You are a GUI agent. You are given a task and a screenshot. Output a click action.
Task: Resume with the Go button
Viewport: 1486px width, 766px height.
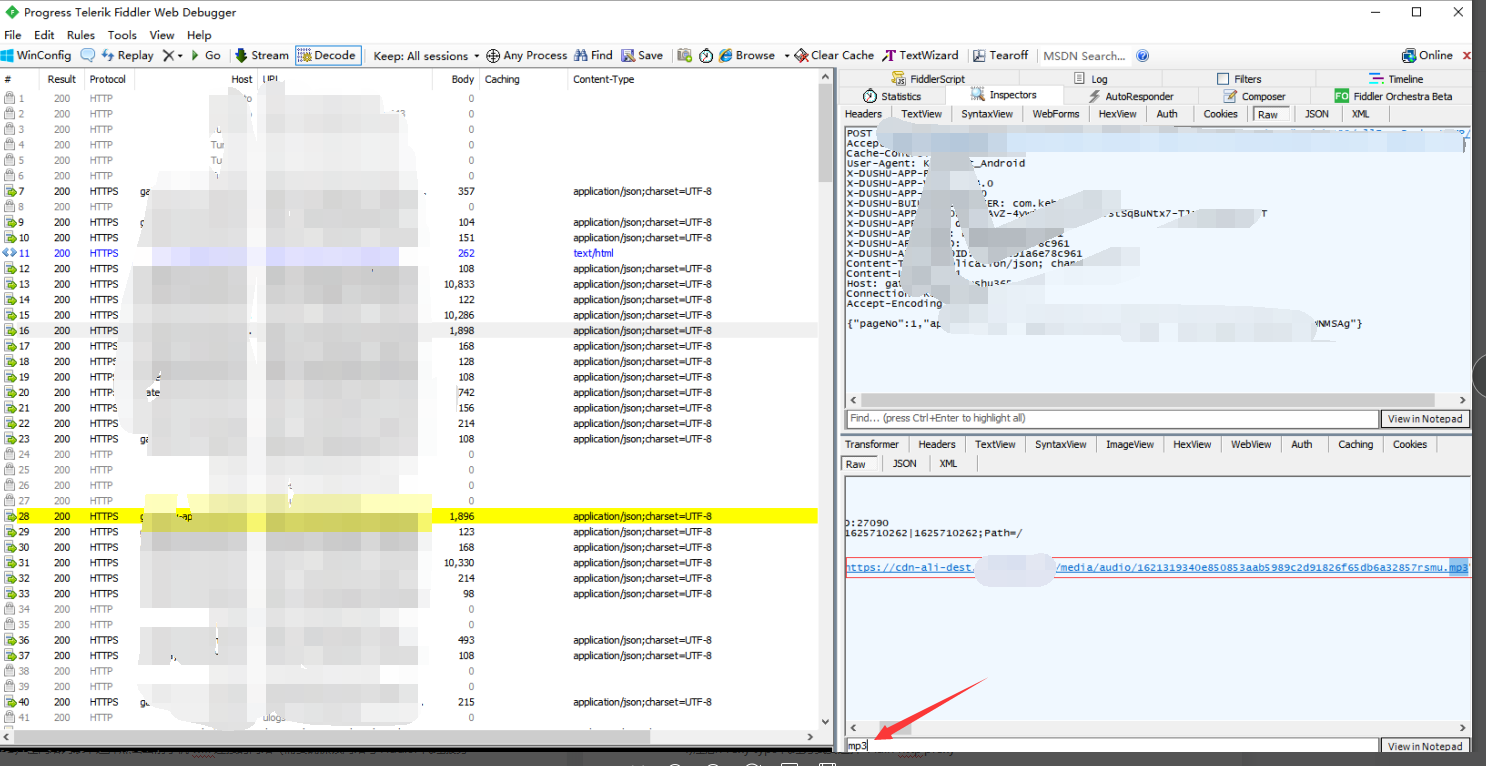(x=205, y=56)
